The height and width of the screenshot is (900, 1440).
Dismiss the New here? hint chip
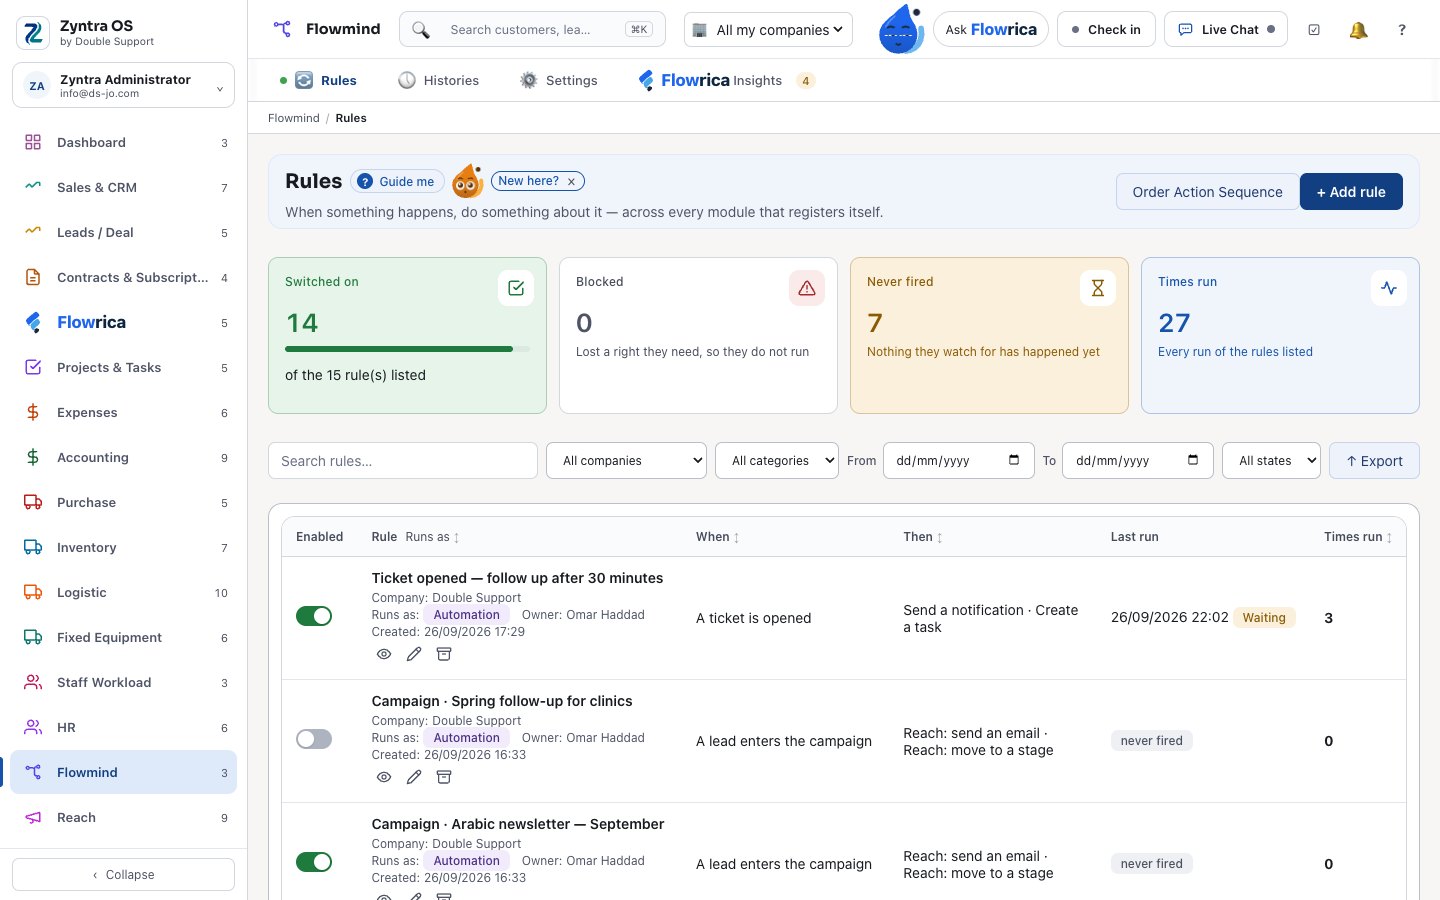571,182
